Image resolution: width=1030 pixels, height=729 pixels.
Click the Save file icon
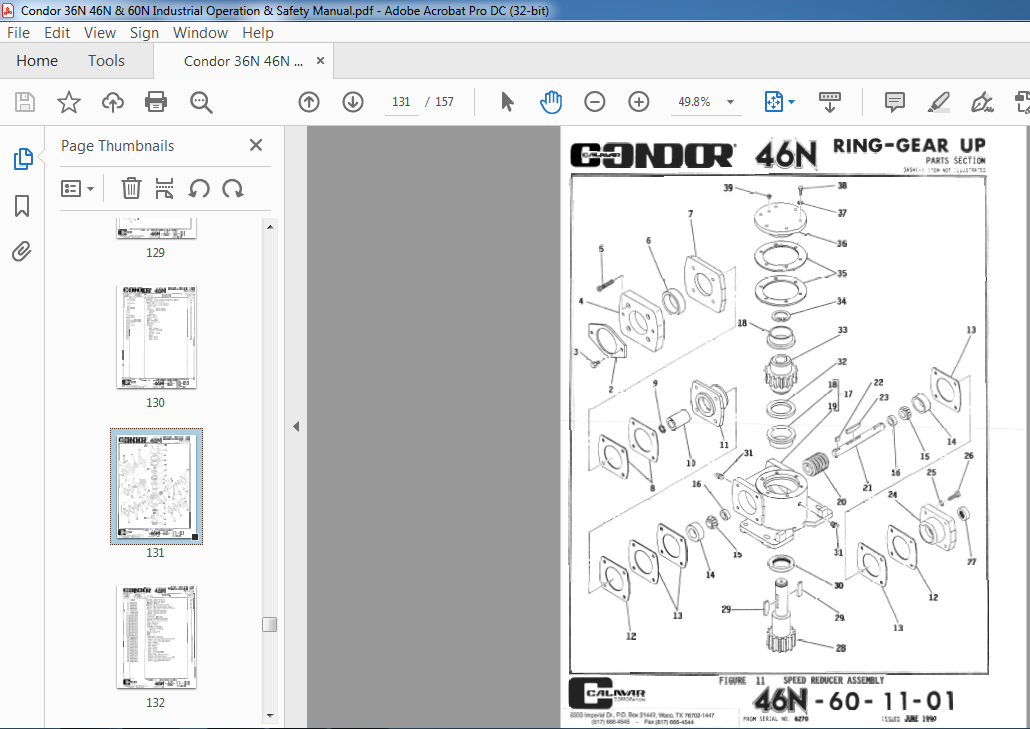(25, 102)
